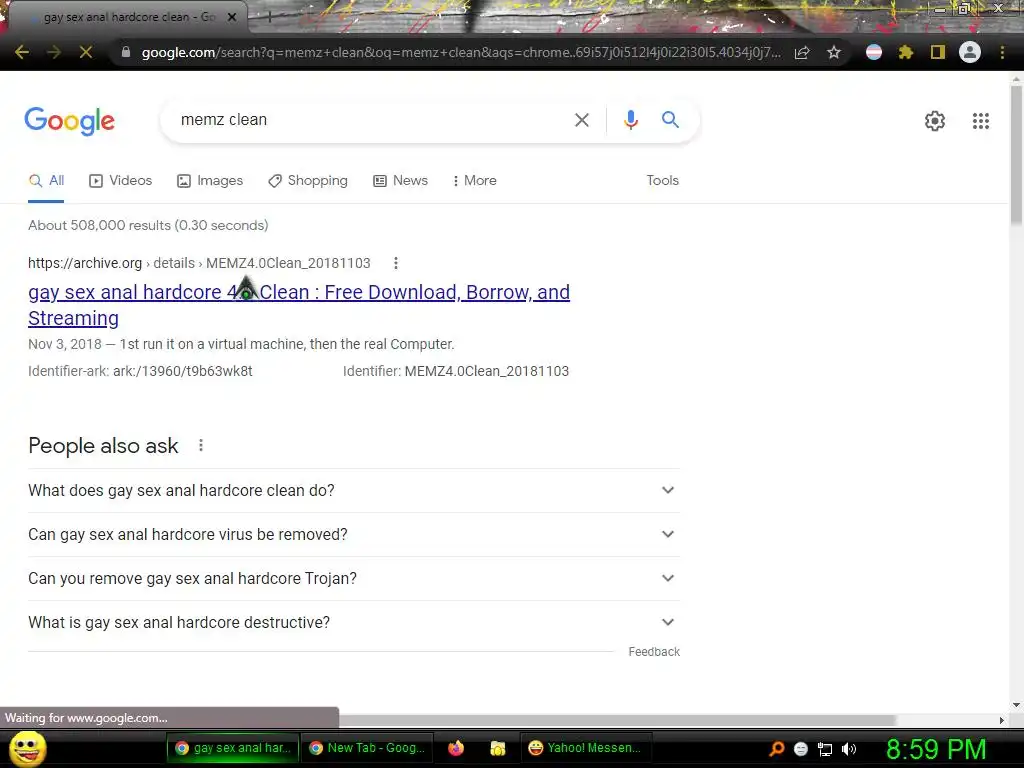Expand 'What is gay sex anal hardcore destructive?'
1024x768 pixels.
tap(354, 622)
